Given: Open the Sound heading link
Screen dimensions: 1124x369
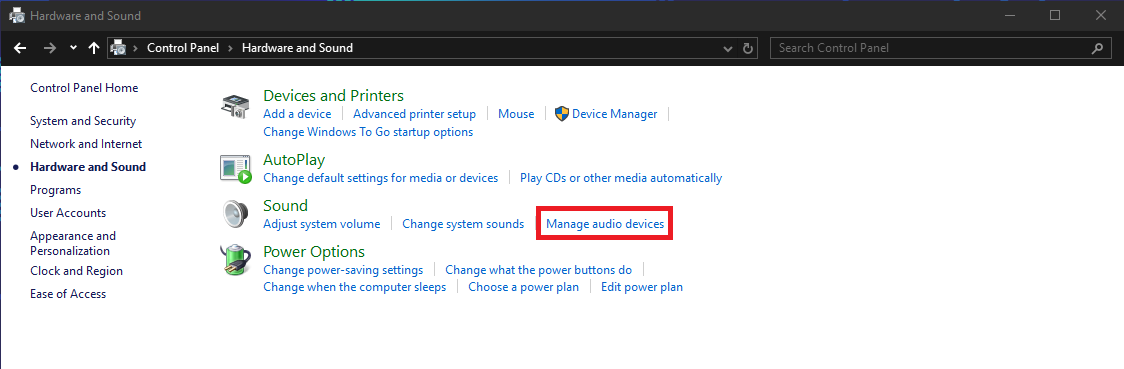Looking at the screenshot, I should coord(285,206).
